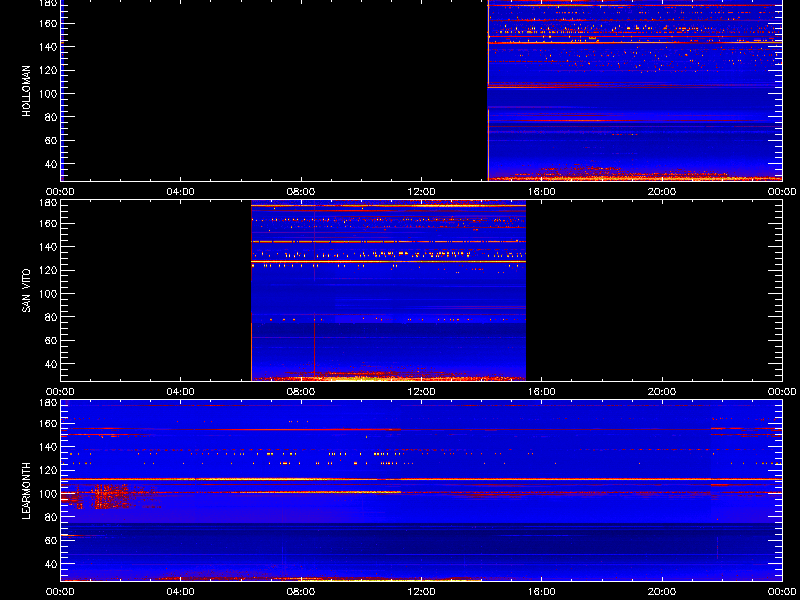Select the 180 frequency tick label on San Vito axis
This screenshot has width=800, height=600.
click(x=49, y=203)
